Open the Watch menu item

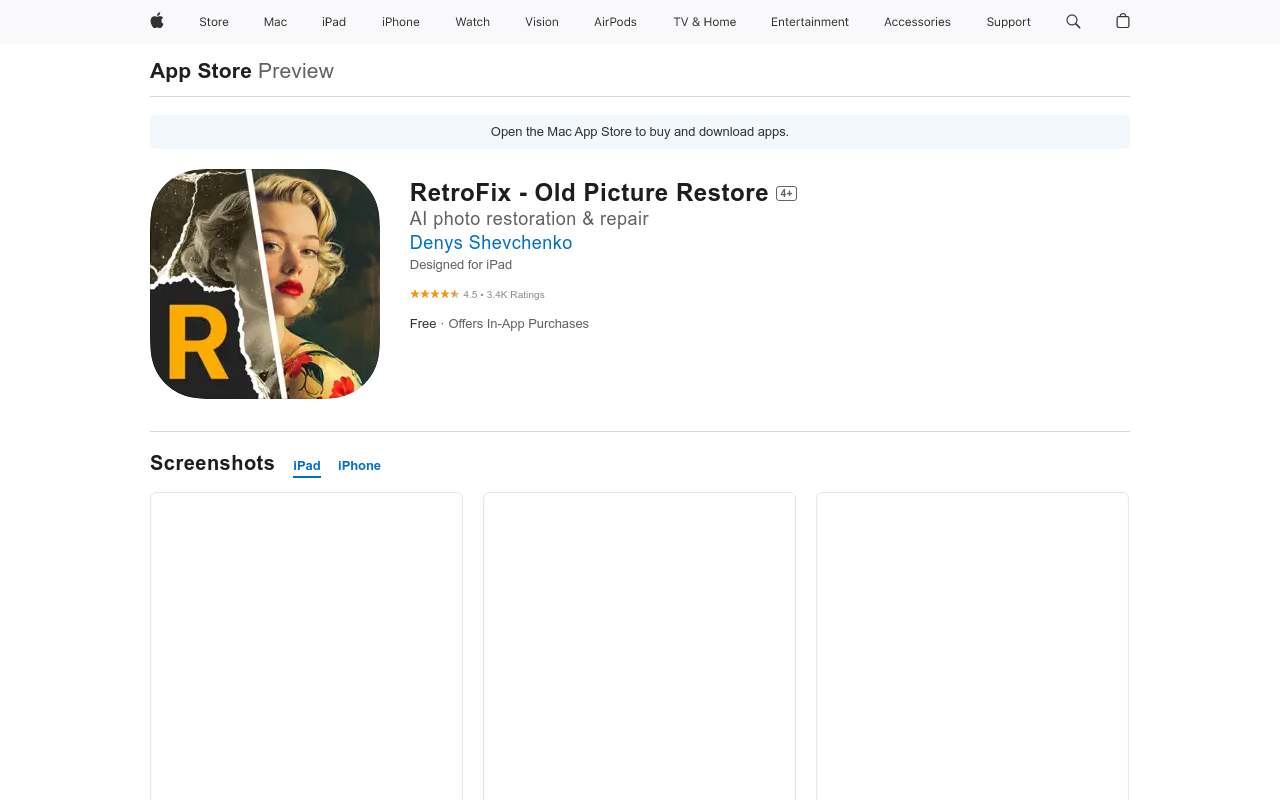pos(472,22)
